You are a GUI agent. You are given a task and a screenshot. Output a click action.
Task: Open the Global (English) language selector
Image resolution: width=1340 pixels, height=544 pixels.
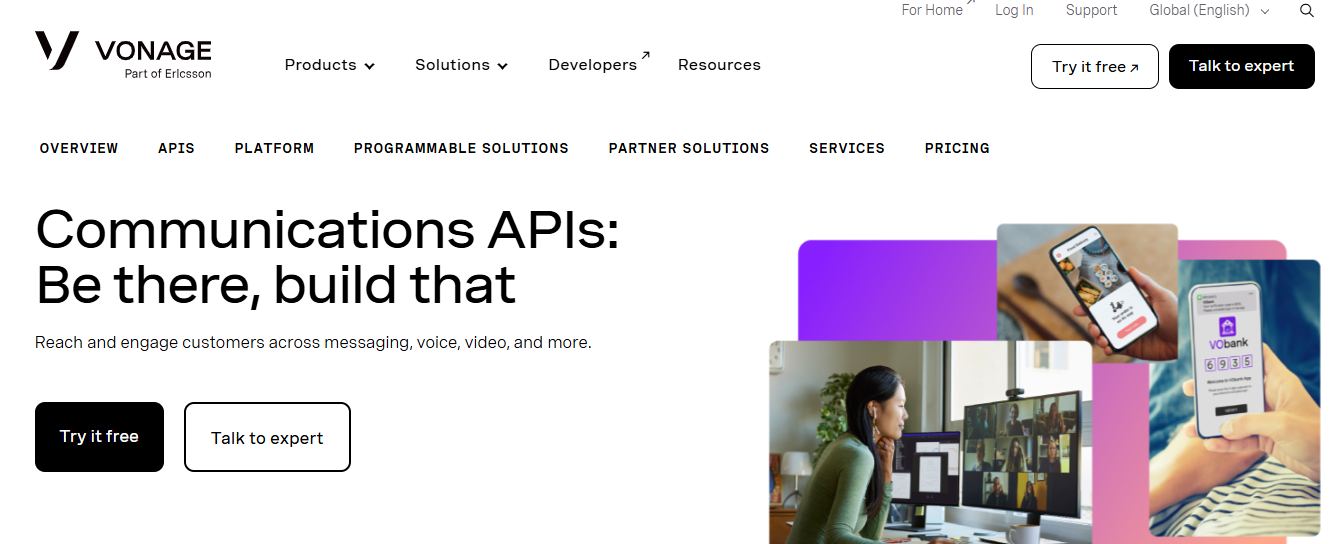1209,10
